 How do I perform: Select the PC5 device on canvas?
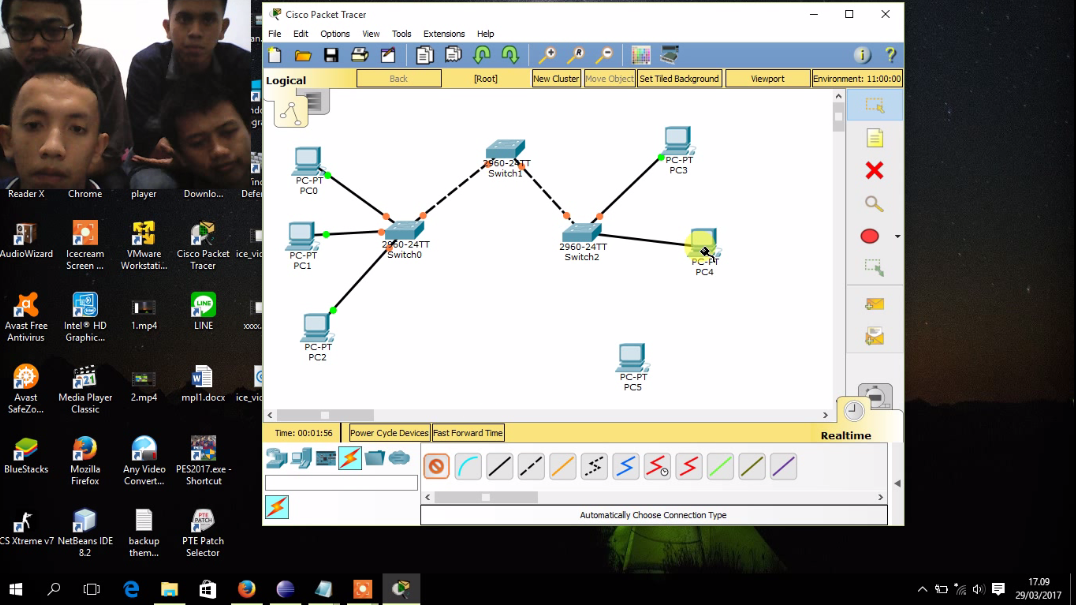pyautogui.click(x=631, y=358)
